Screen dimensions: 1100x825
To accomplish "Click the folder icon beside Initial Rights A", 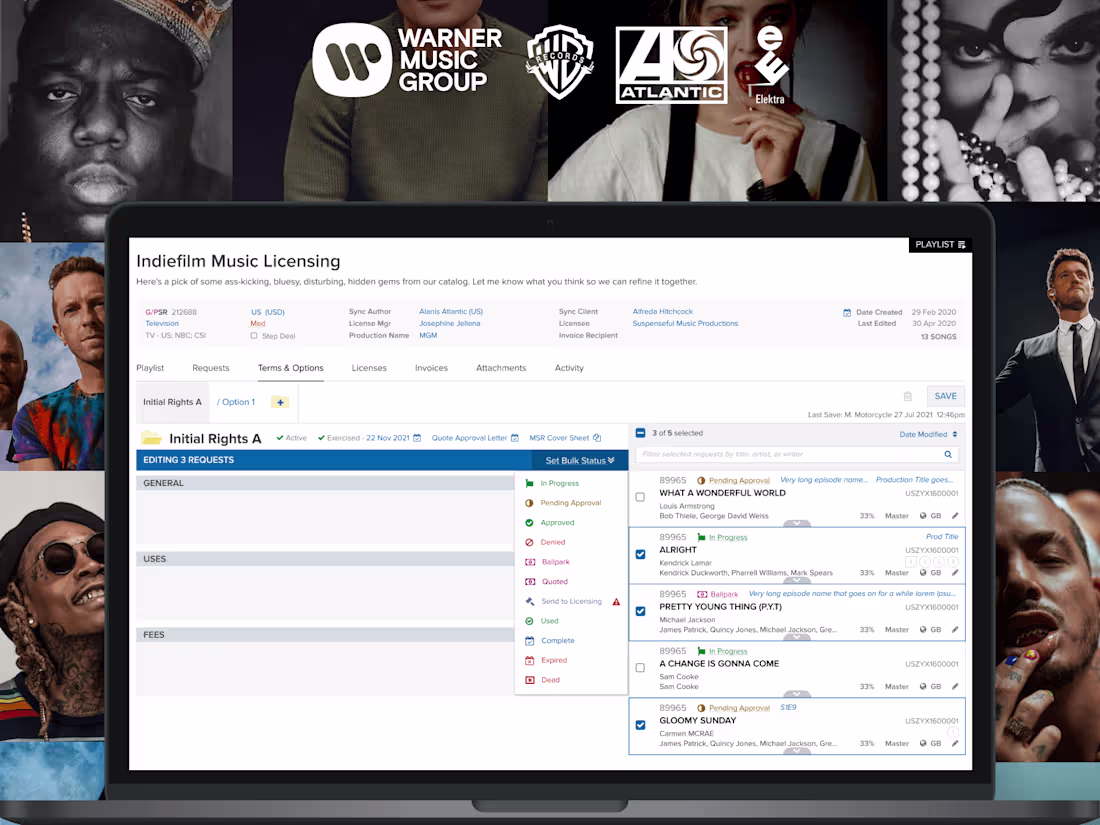I will click(x=150, y=438).
